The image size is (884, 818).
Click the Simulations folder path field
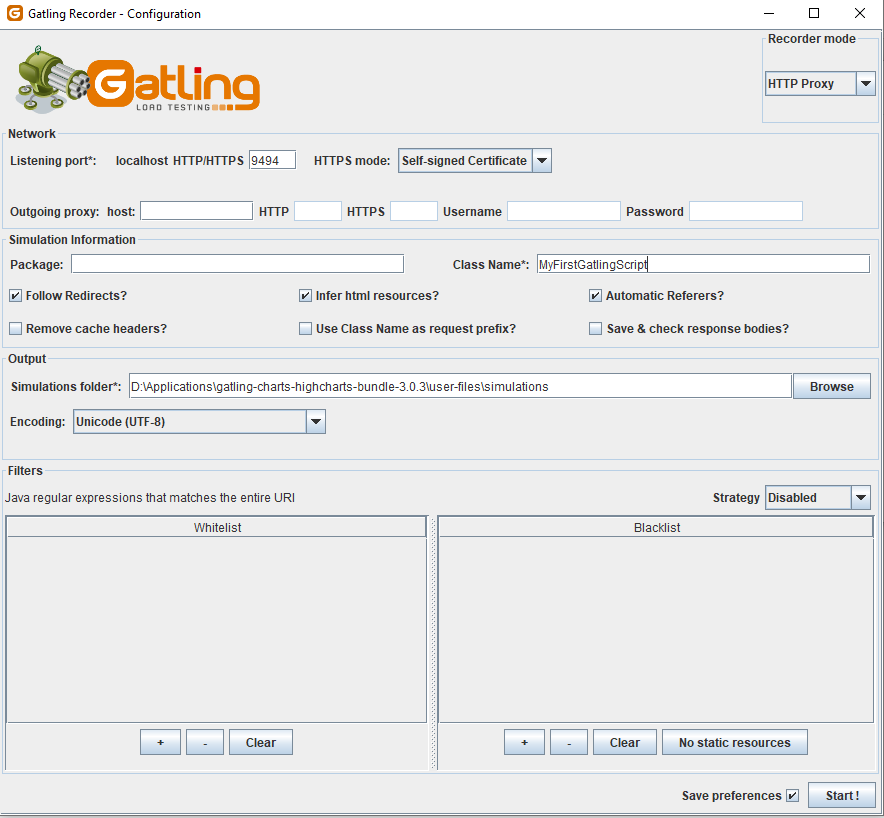(x=460, y=387)
